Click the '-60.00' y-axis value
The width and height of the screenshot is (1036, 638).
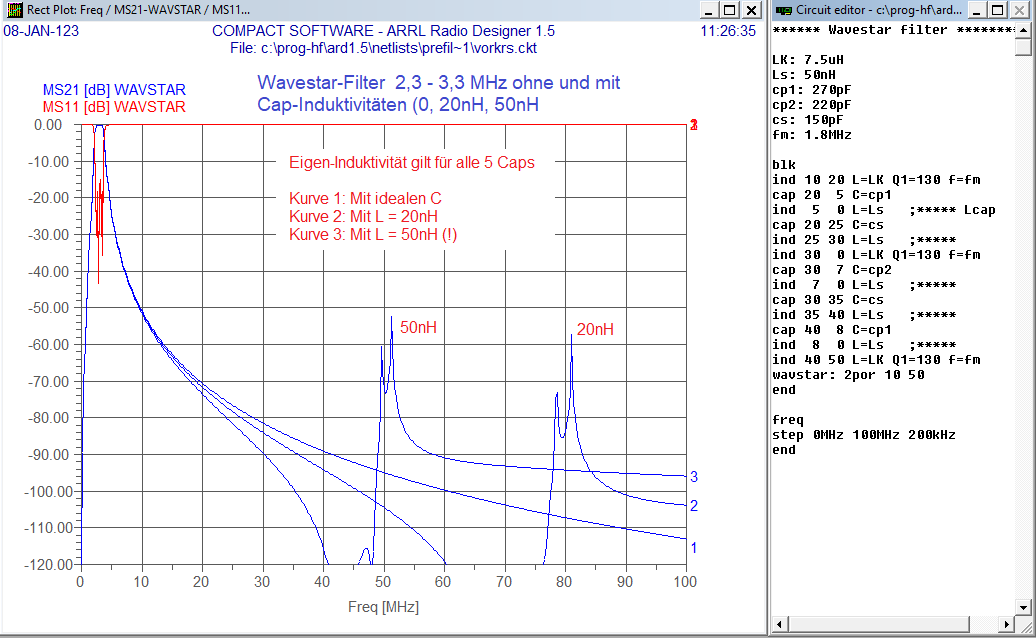[48, 345]
